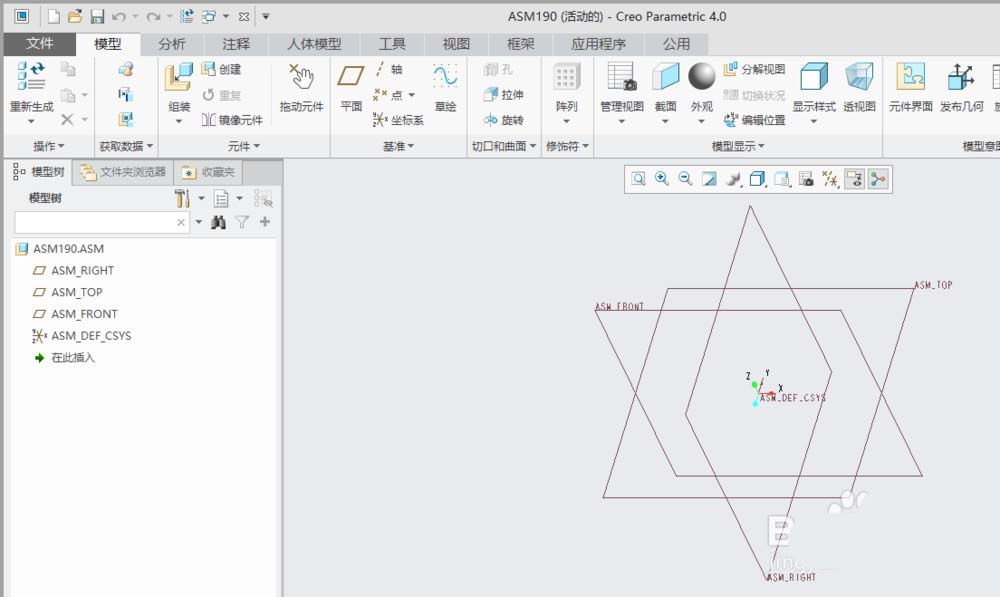Click Perspective View (透视图) icon

[x=859, y=77]
